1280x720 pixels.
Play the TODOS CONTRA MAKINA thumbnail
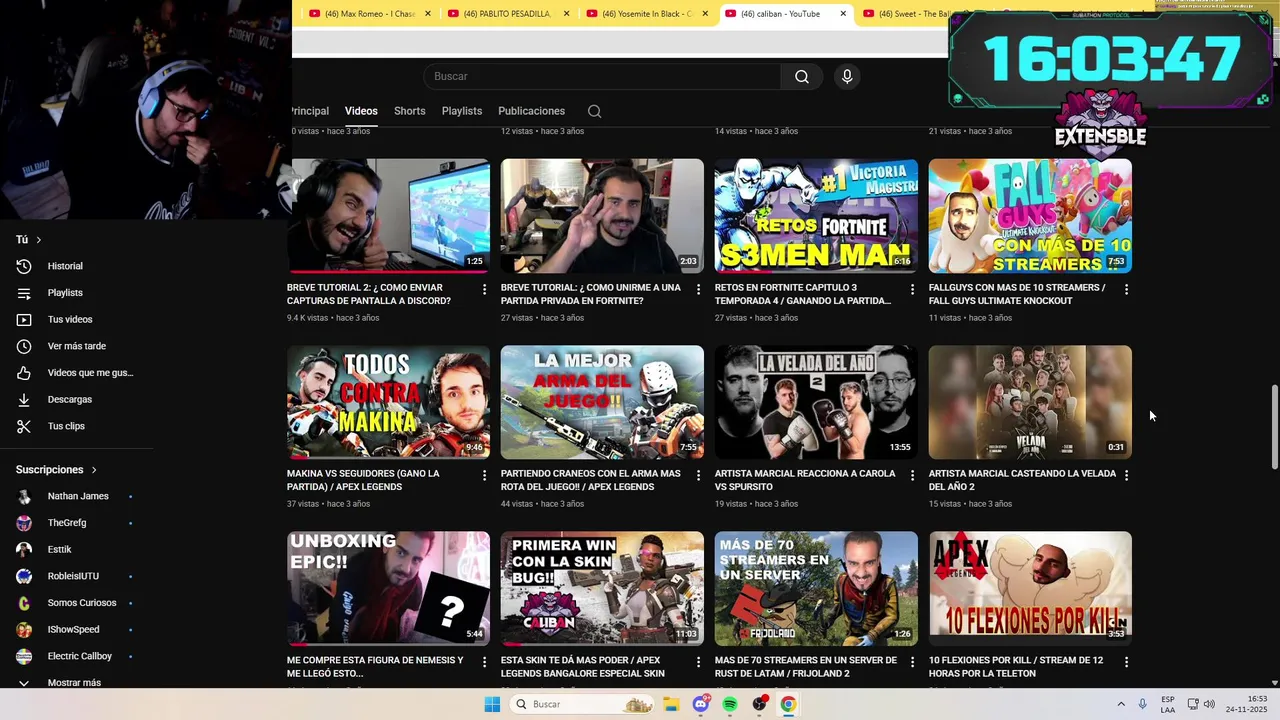click(x=389, y=402)
